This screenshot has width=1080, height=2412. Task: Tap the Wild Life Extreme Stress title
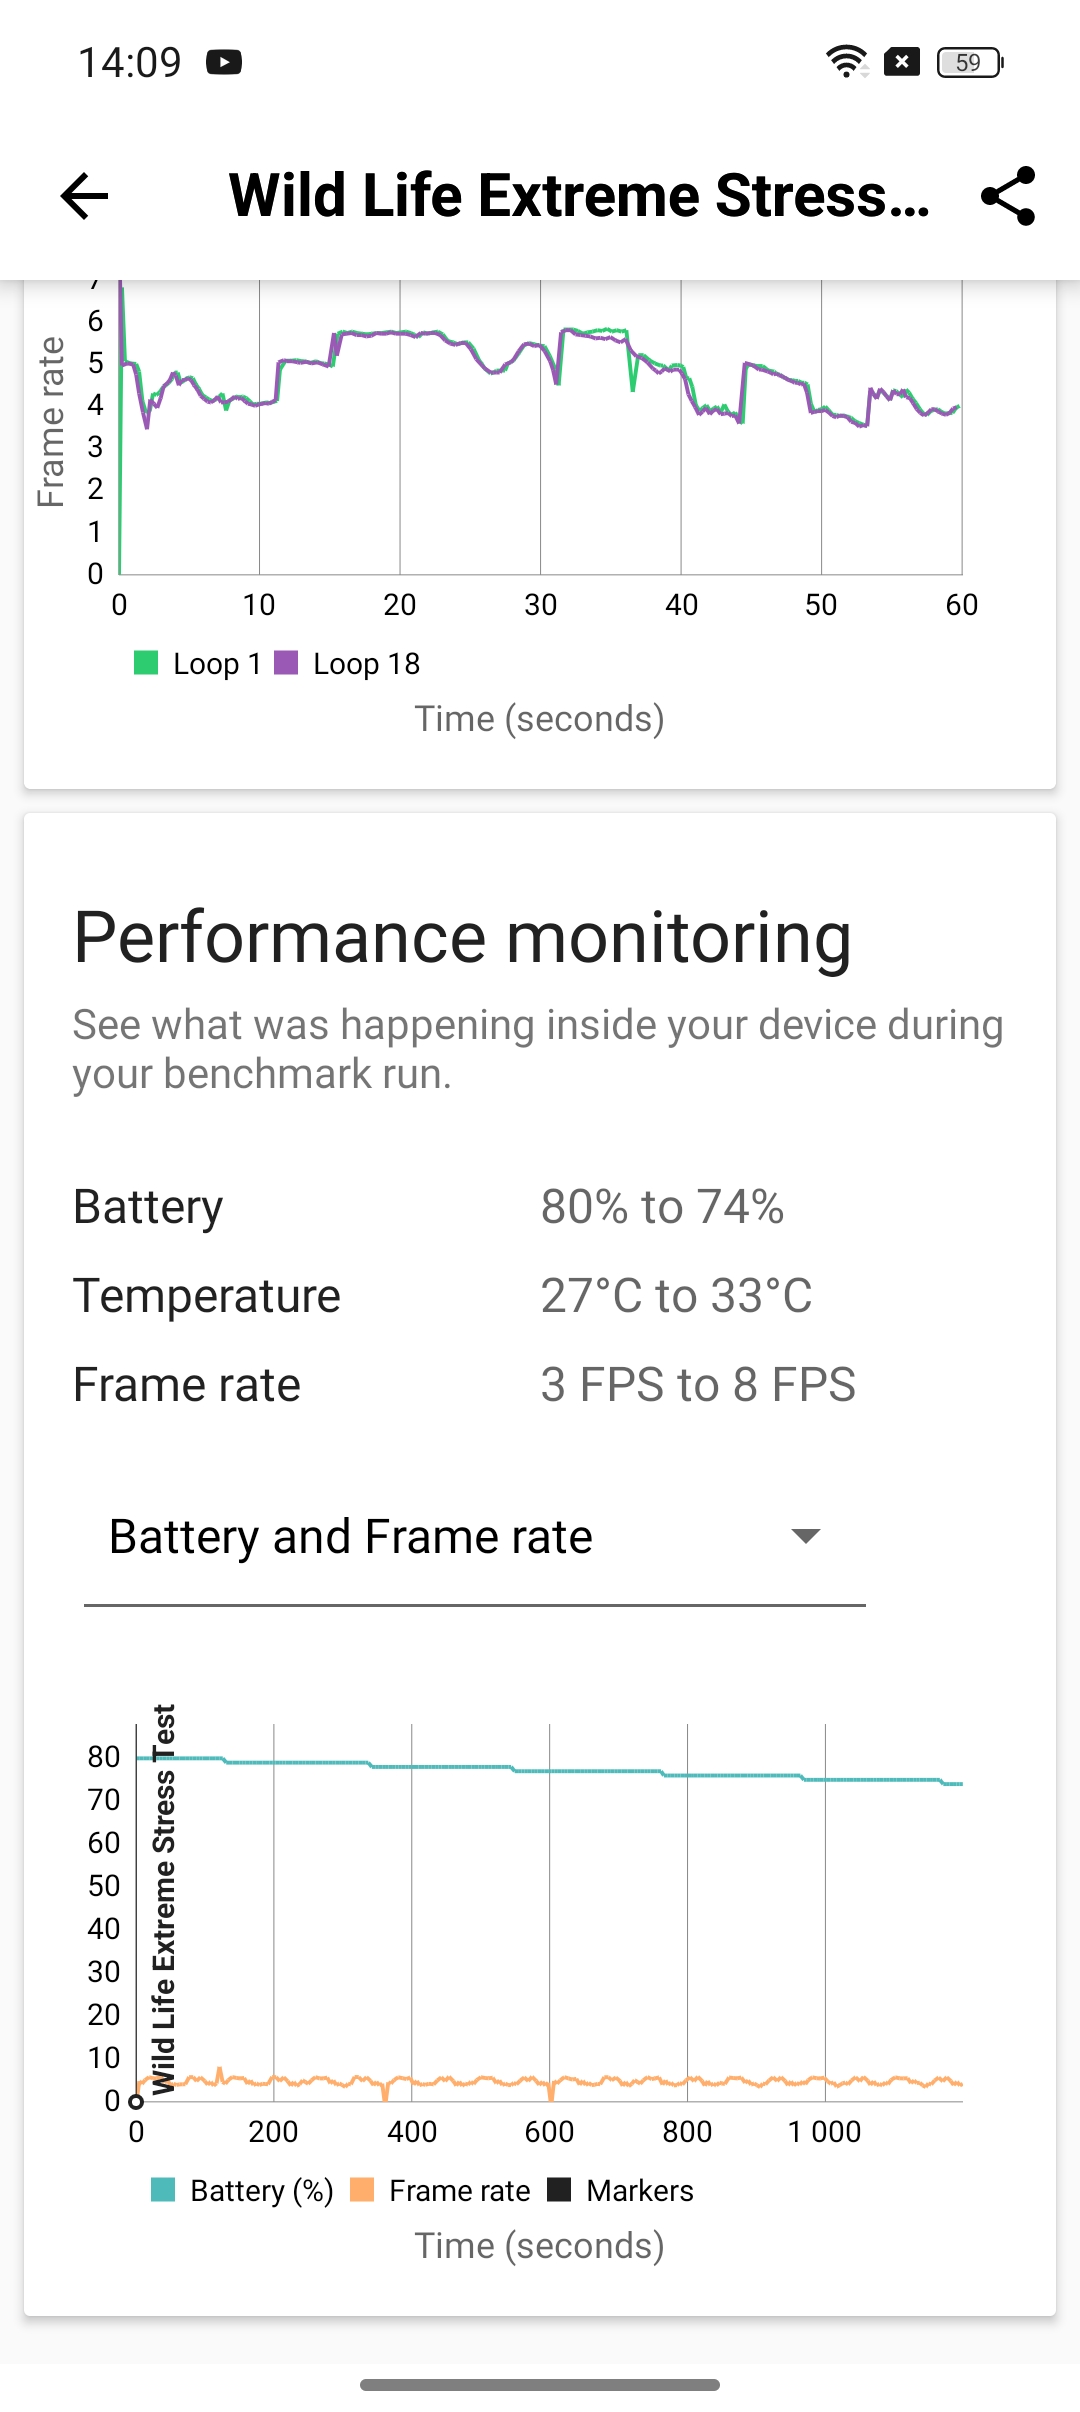[x=579, y=196]
